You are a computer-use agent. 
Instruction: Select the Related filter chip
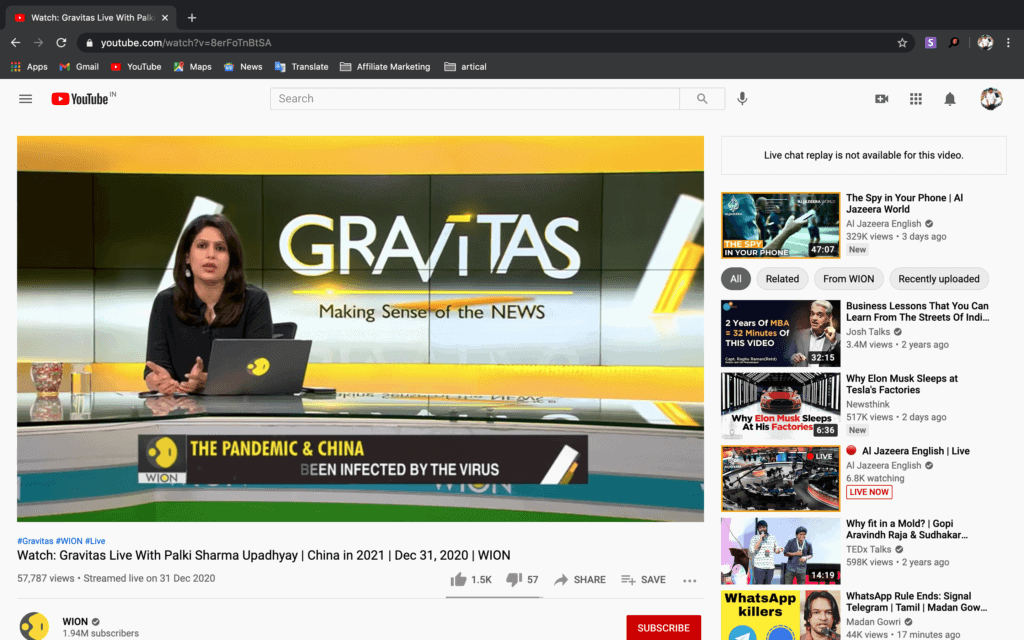point(782,279)
